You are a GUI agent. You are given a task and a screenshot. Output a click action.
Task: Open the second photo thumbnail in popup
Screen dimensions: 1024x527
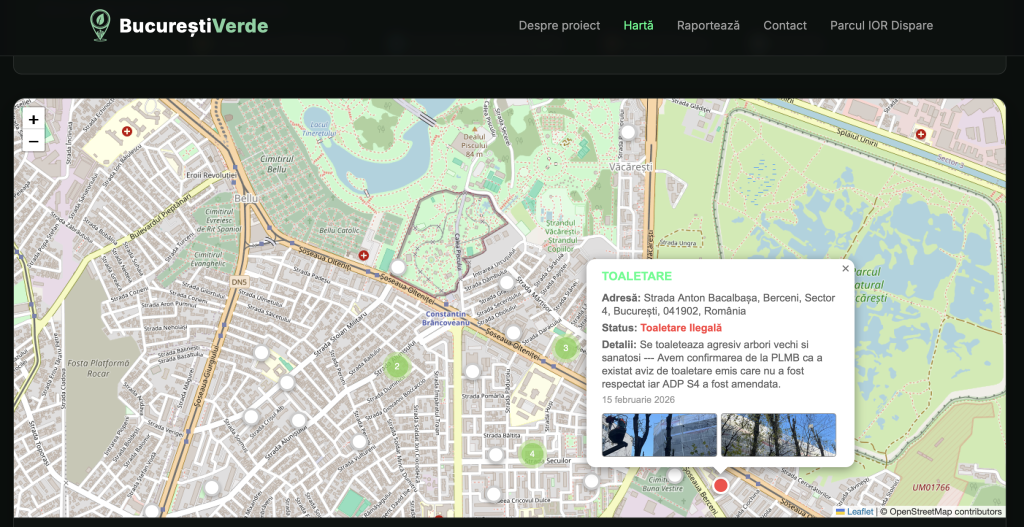(778, 435)
